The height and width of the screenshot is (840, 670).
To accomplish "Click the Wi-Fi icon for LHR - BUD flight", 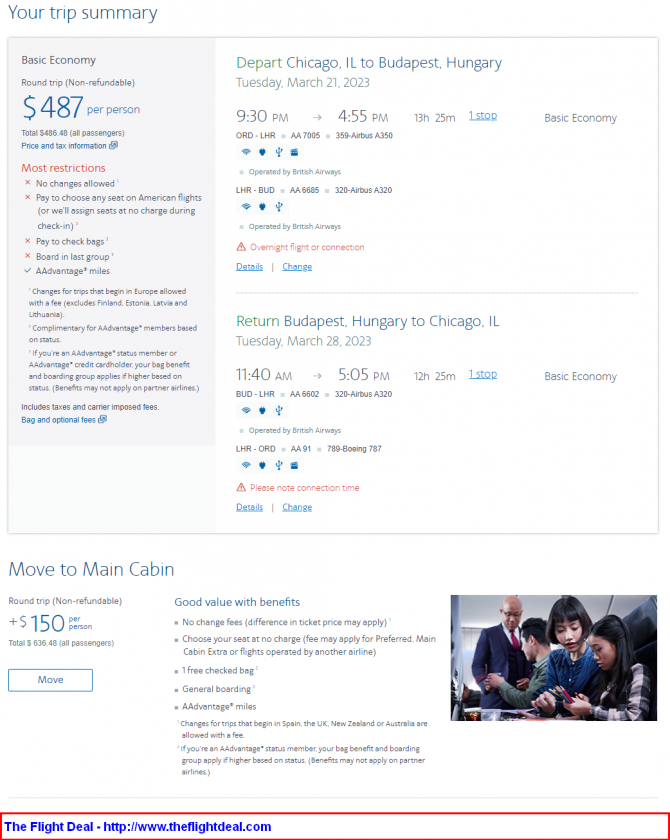I will 246,207.
